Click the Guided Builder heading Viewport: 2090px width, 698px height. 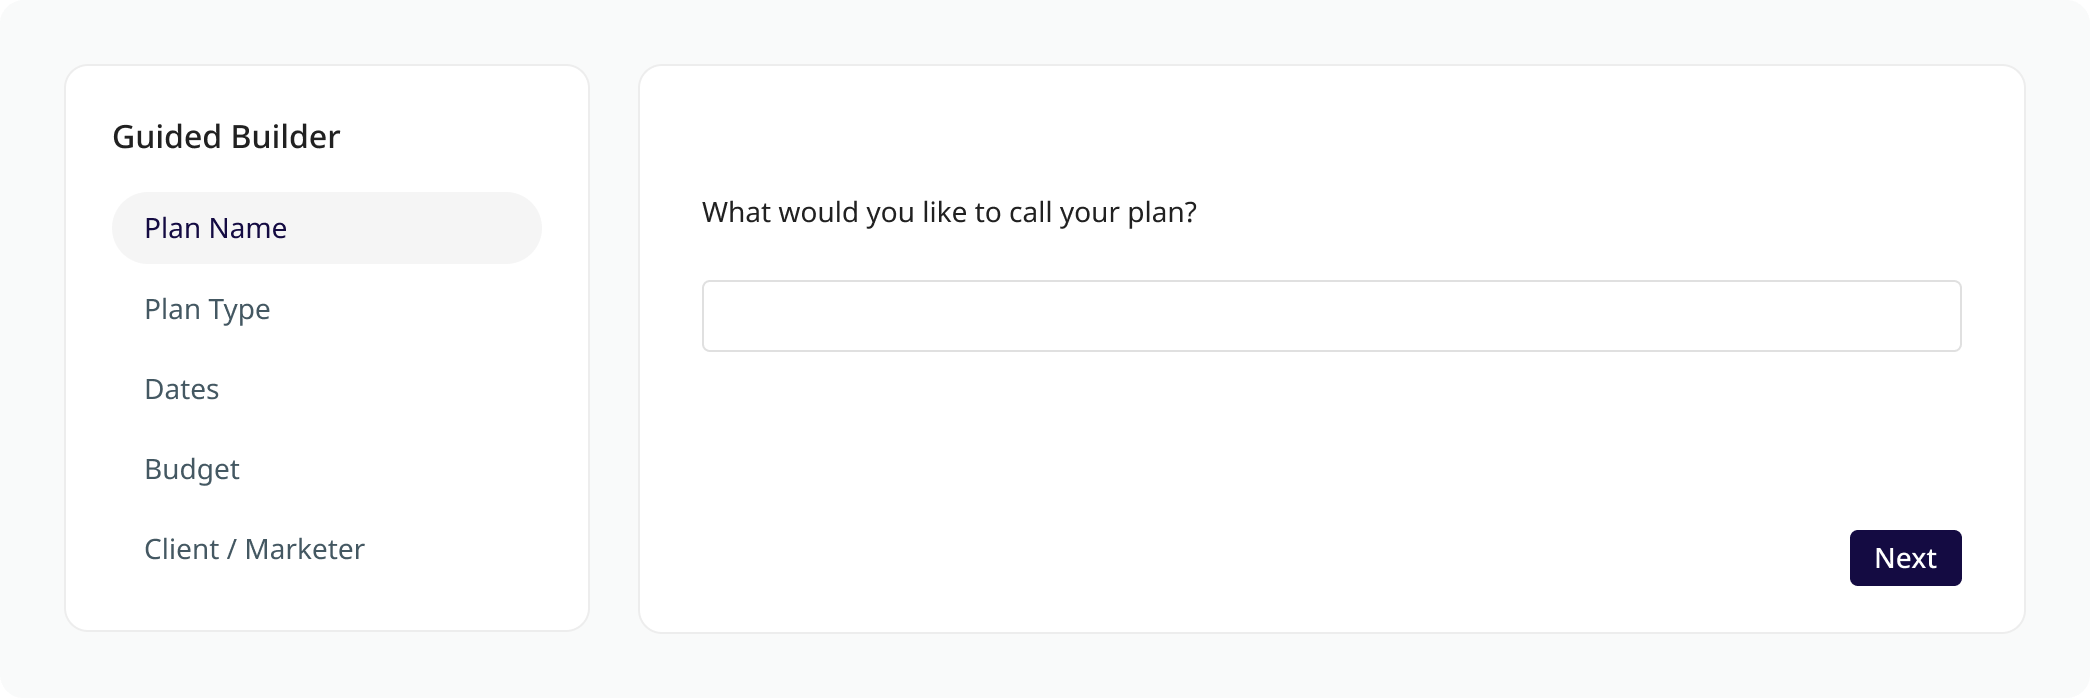[226, 137]
